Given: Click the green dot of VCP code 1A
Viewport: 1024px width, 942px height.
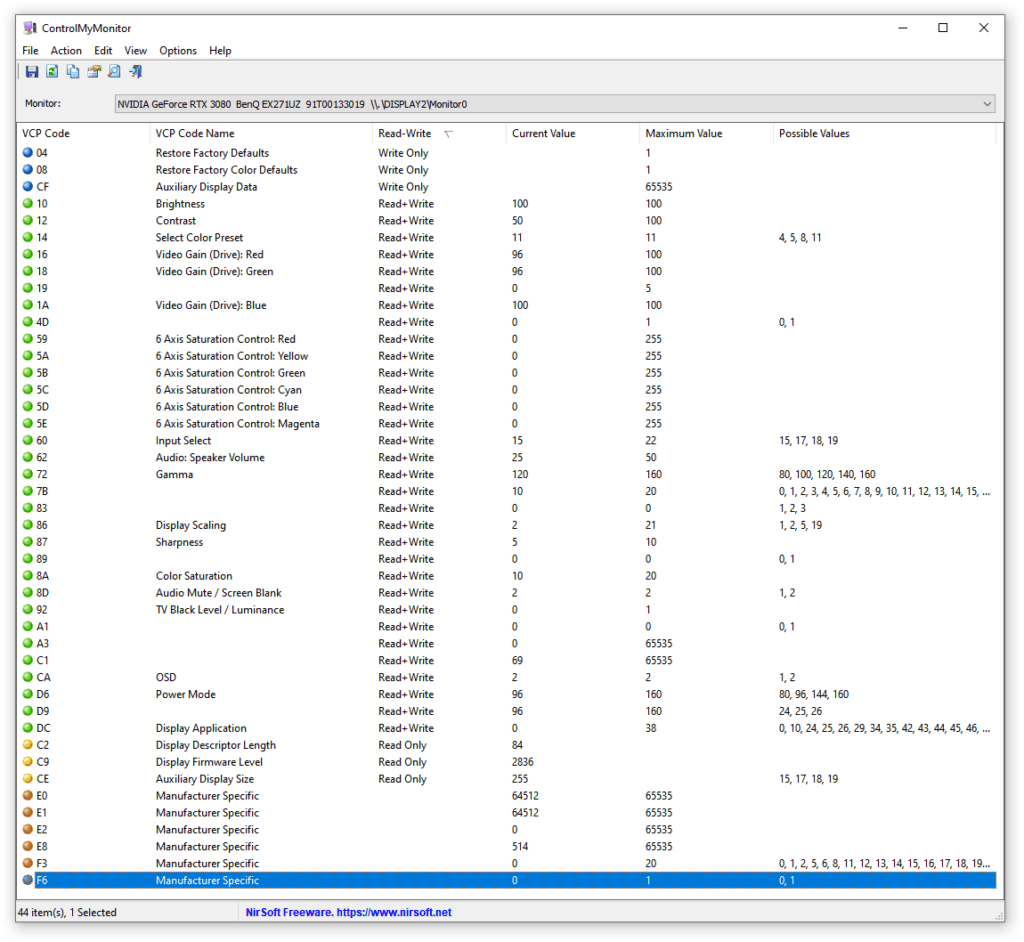Looking at the screenshot, I should click(27, 304).
